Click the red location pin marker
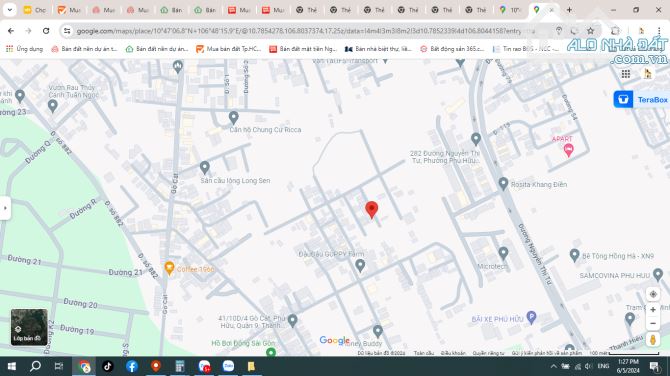 click(x=371, y=209)
